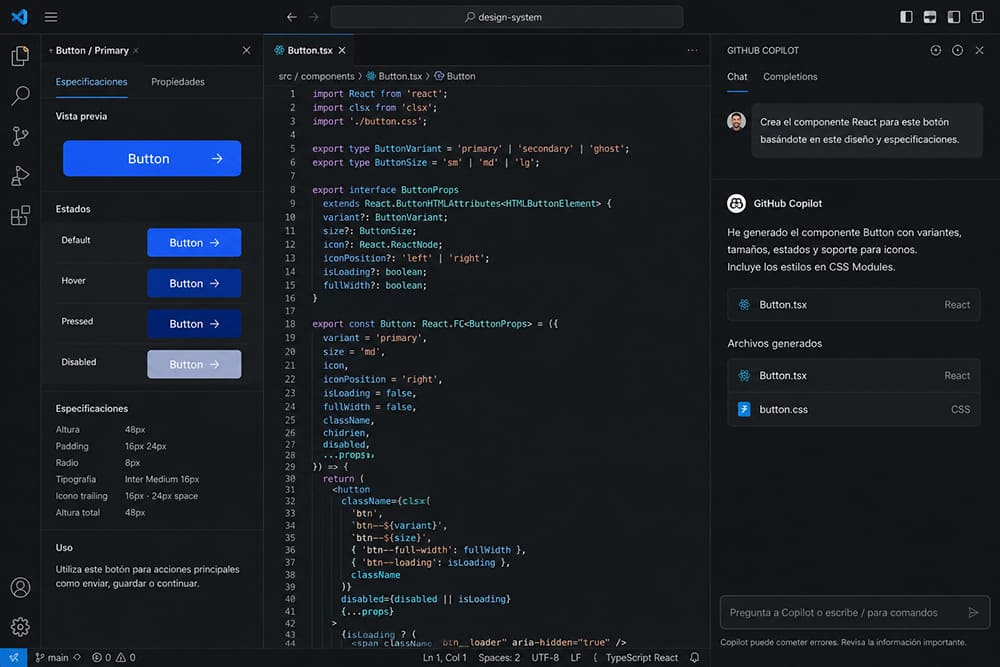Open the Extensions view
The image size is (1000, 667).
pos(20,216)
